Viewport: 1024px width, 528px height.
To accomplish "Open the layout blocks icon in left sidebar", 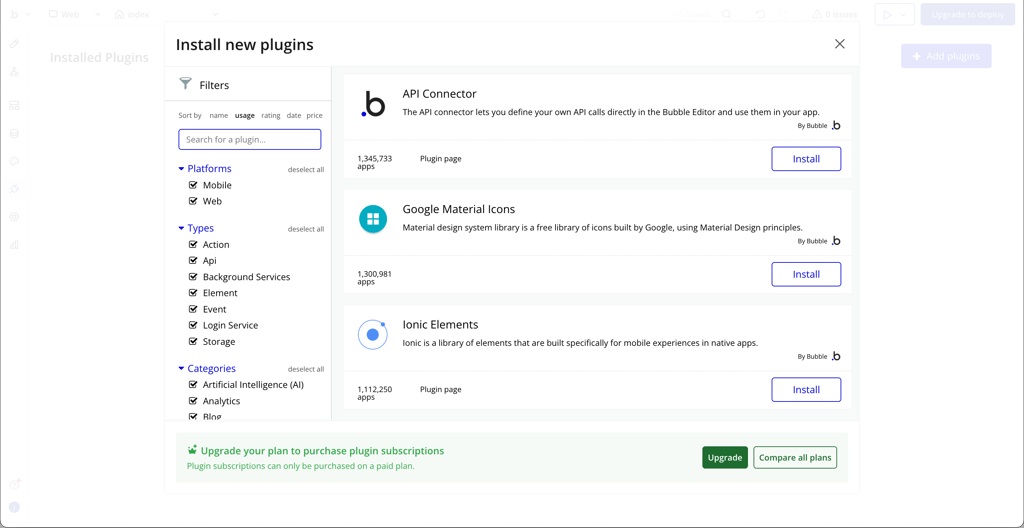I will click(14, 105).
